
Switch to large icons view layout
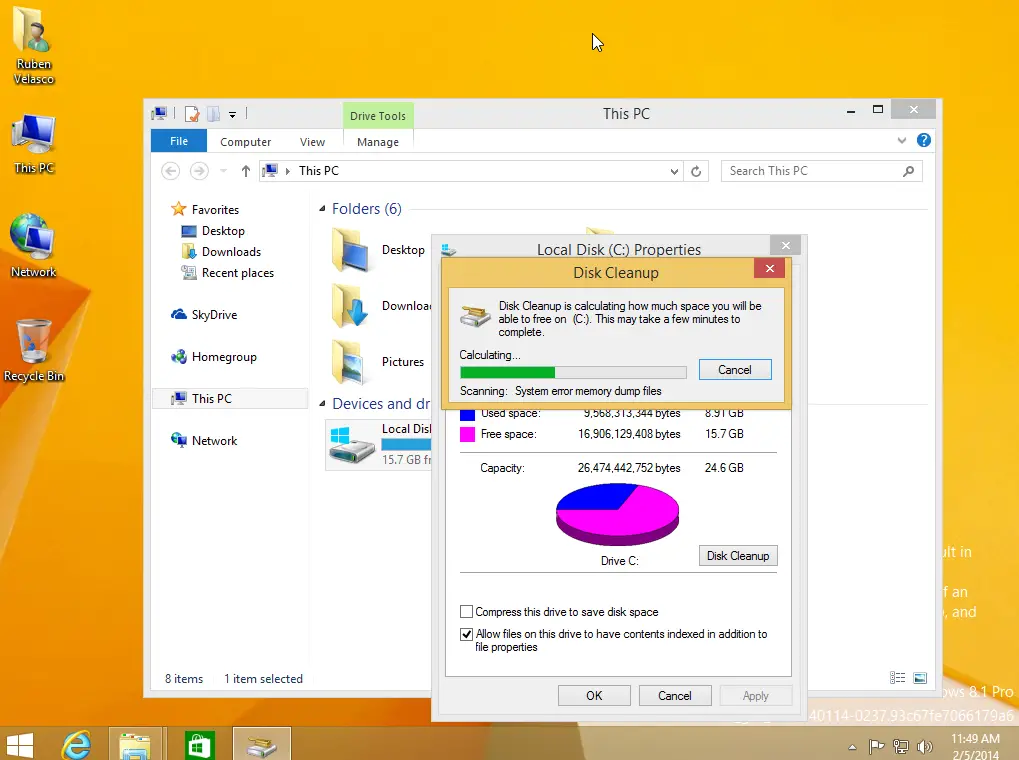[920, 678]
